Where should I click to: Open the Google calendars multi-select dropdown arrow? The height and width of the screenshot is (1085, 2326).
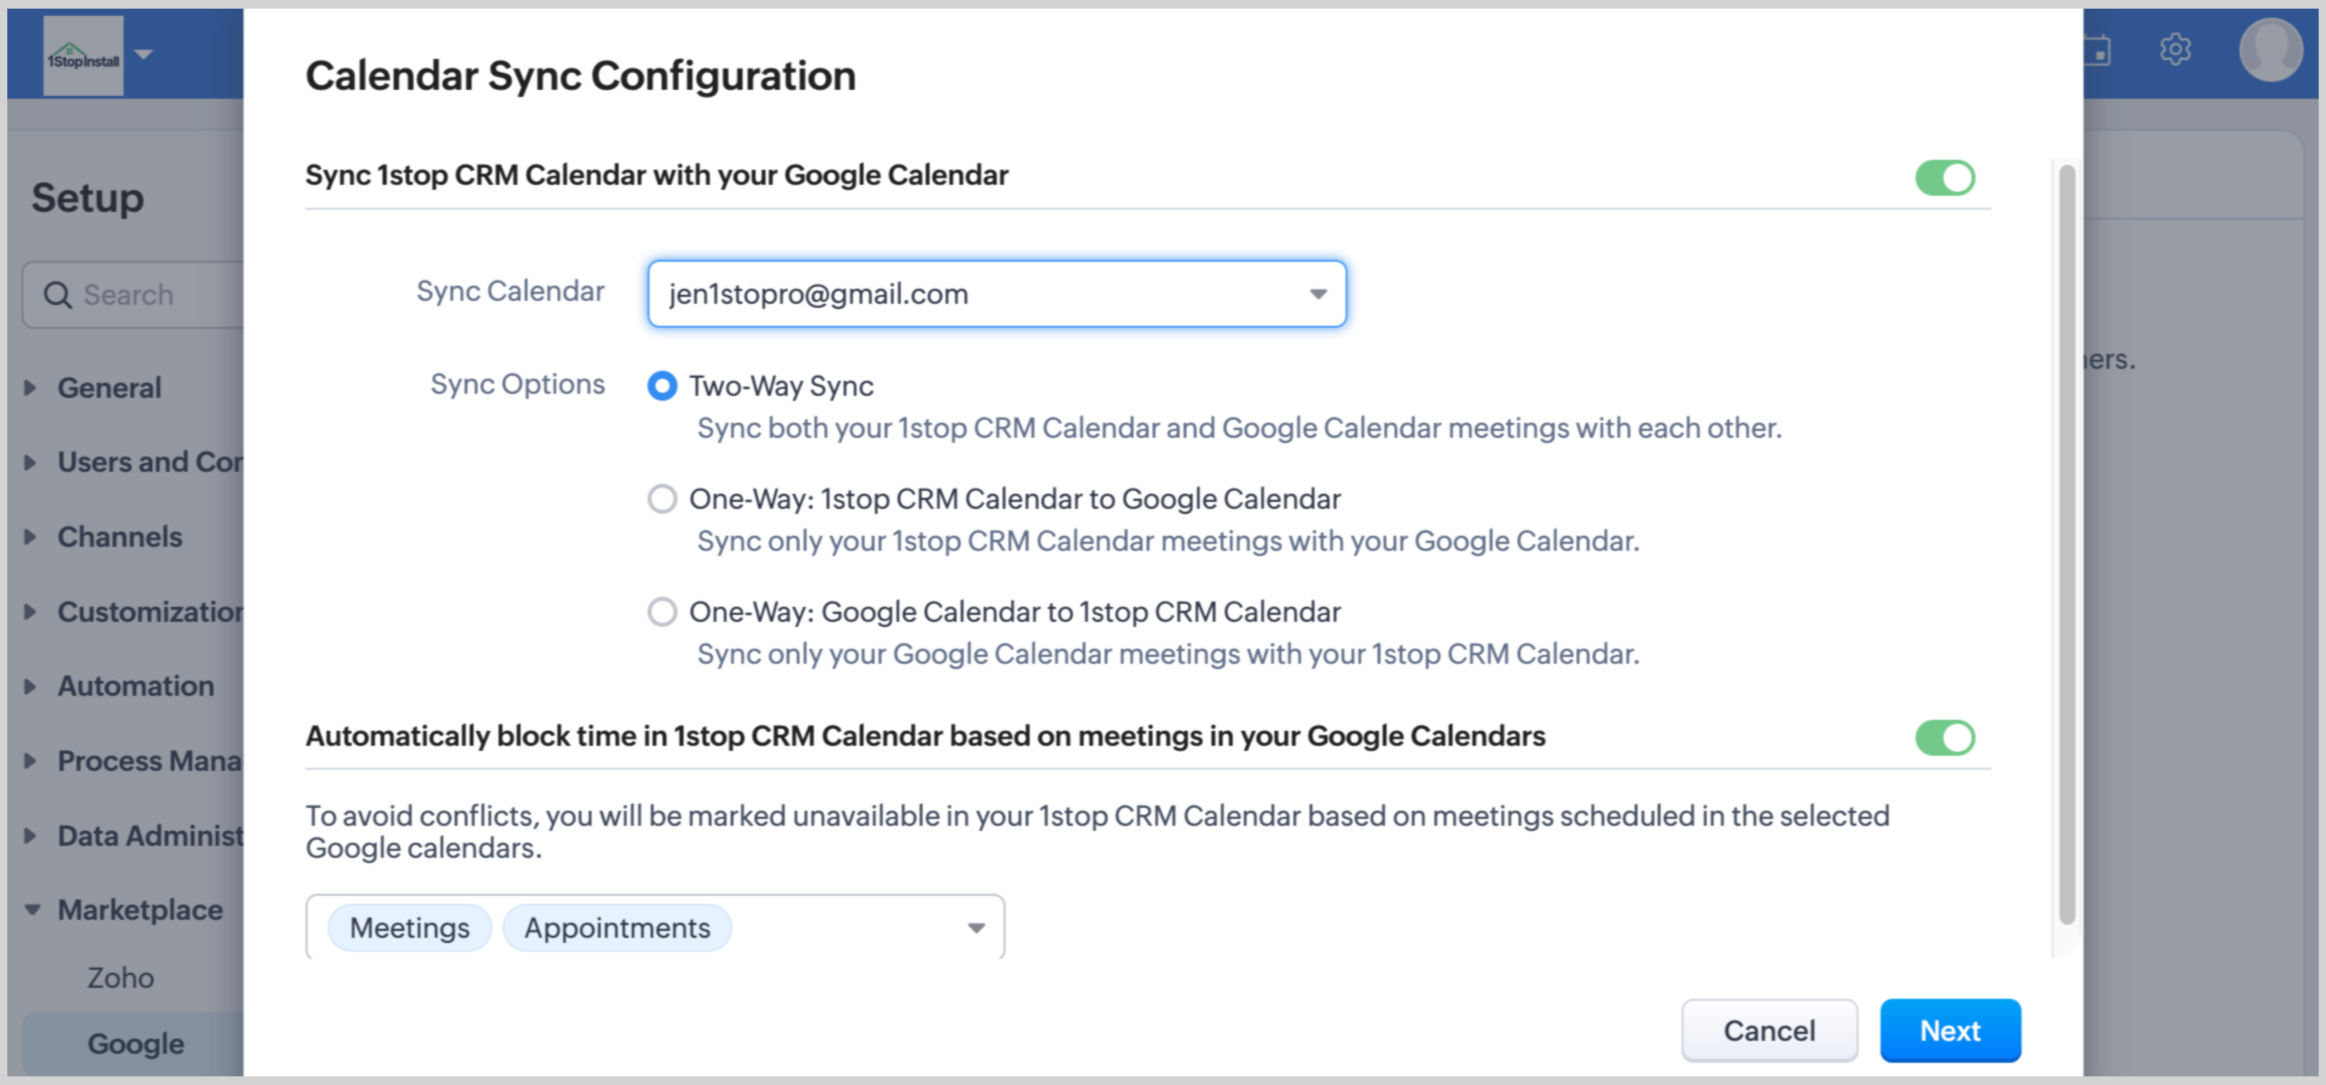pos(976,928)
